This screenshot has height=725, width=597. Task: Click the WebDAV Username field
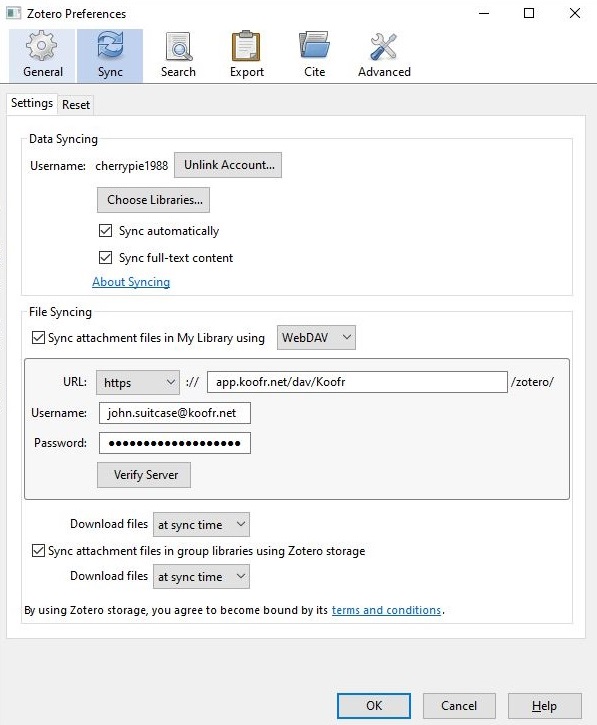[175, 413]
